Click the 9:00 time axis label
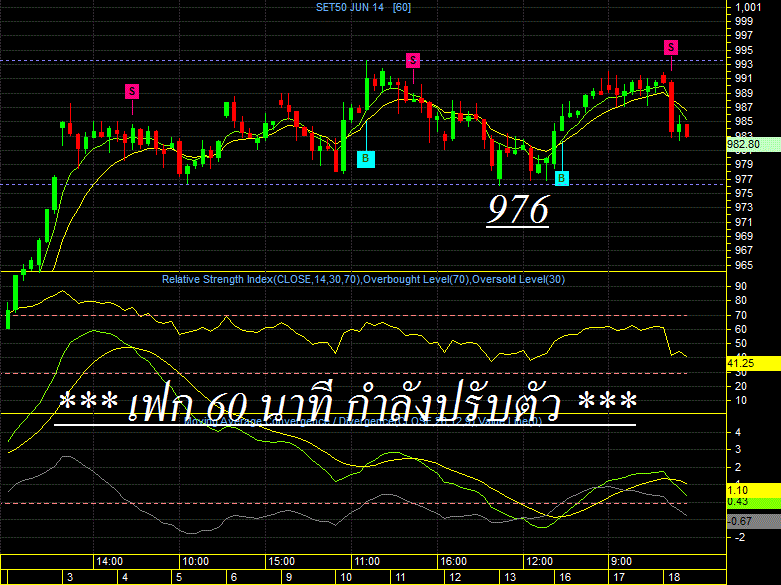Image resolution: width=781 pixels, height=585 pixels. (622, 562)
